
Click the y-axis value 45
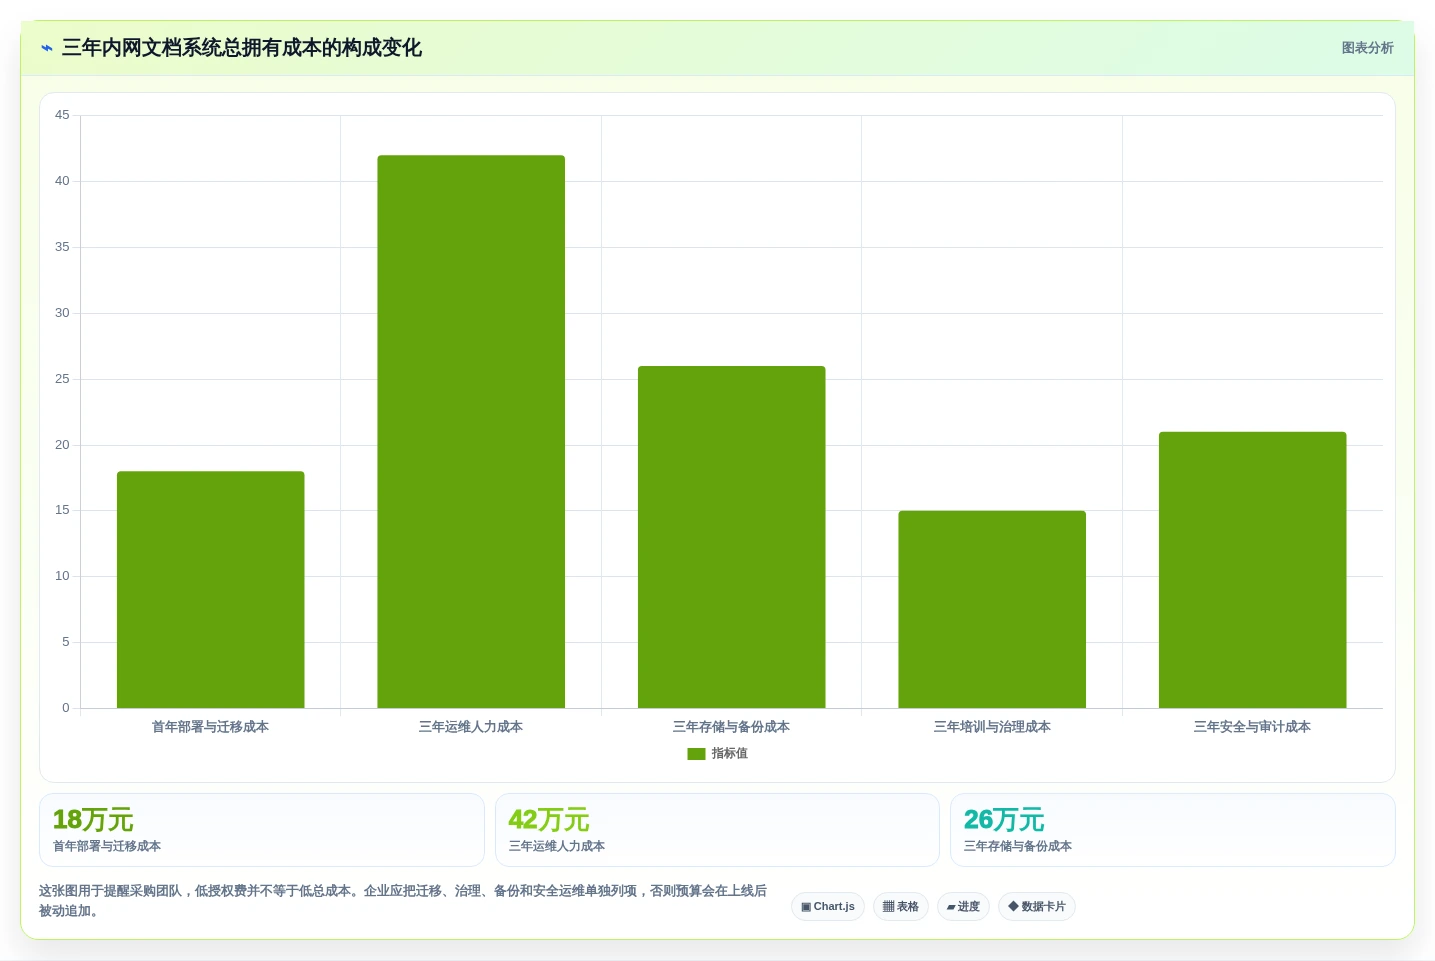tap(62, 115)
